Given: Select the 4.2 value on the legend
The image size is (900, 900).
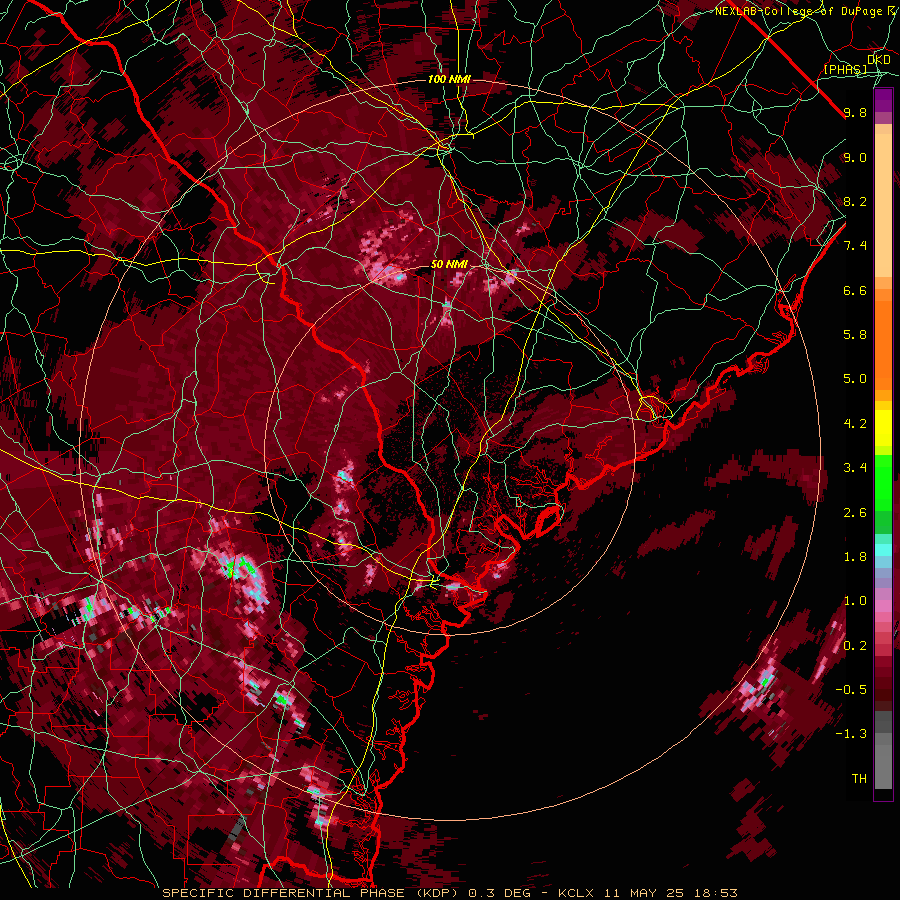Looking at the screenshot, I should tap(855, 424).
